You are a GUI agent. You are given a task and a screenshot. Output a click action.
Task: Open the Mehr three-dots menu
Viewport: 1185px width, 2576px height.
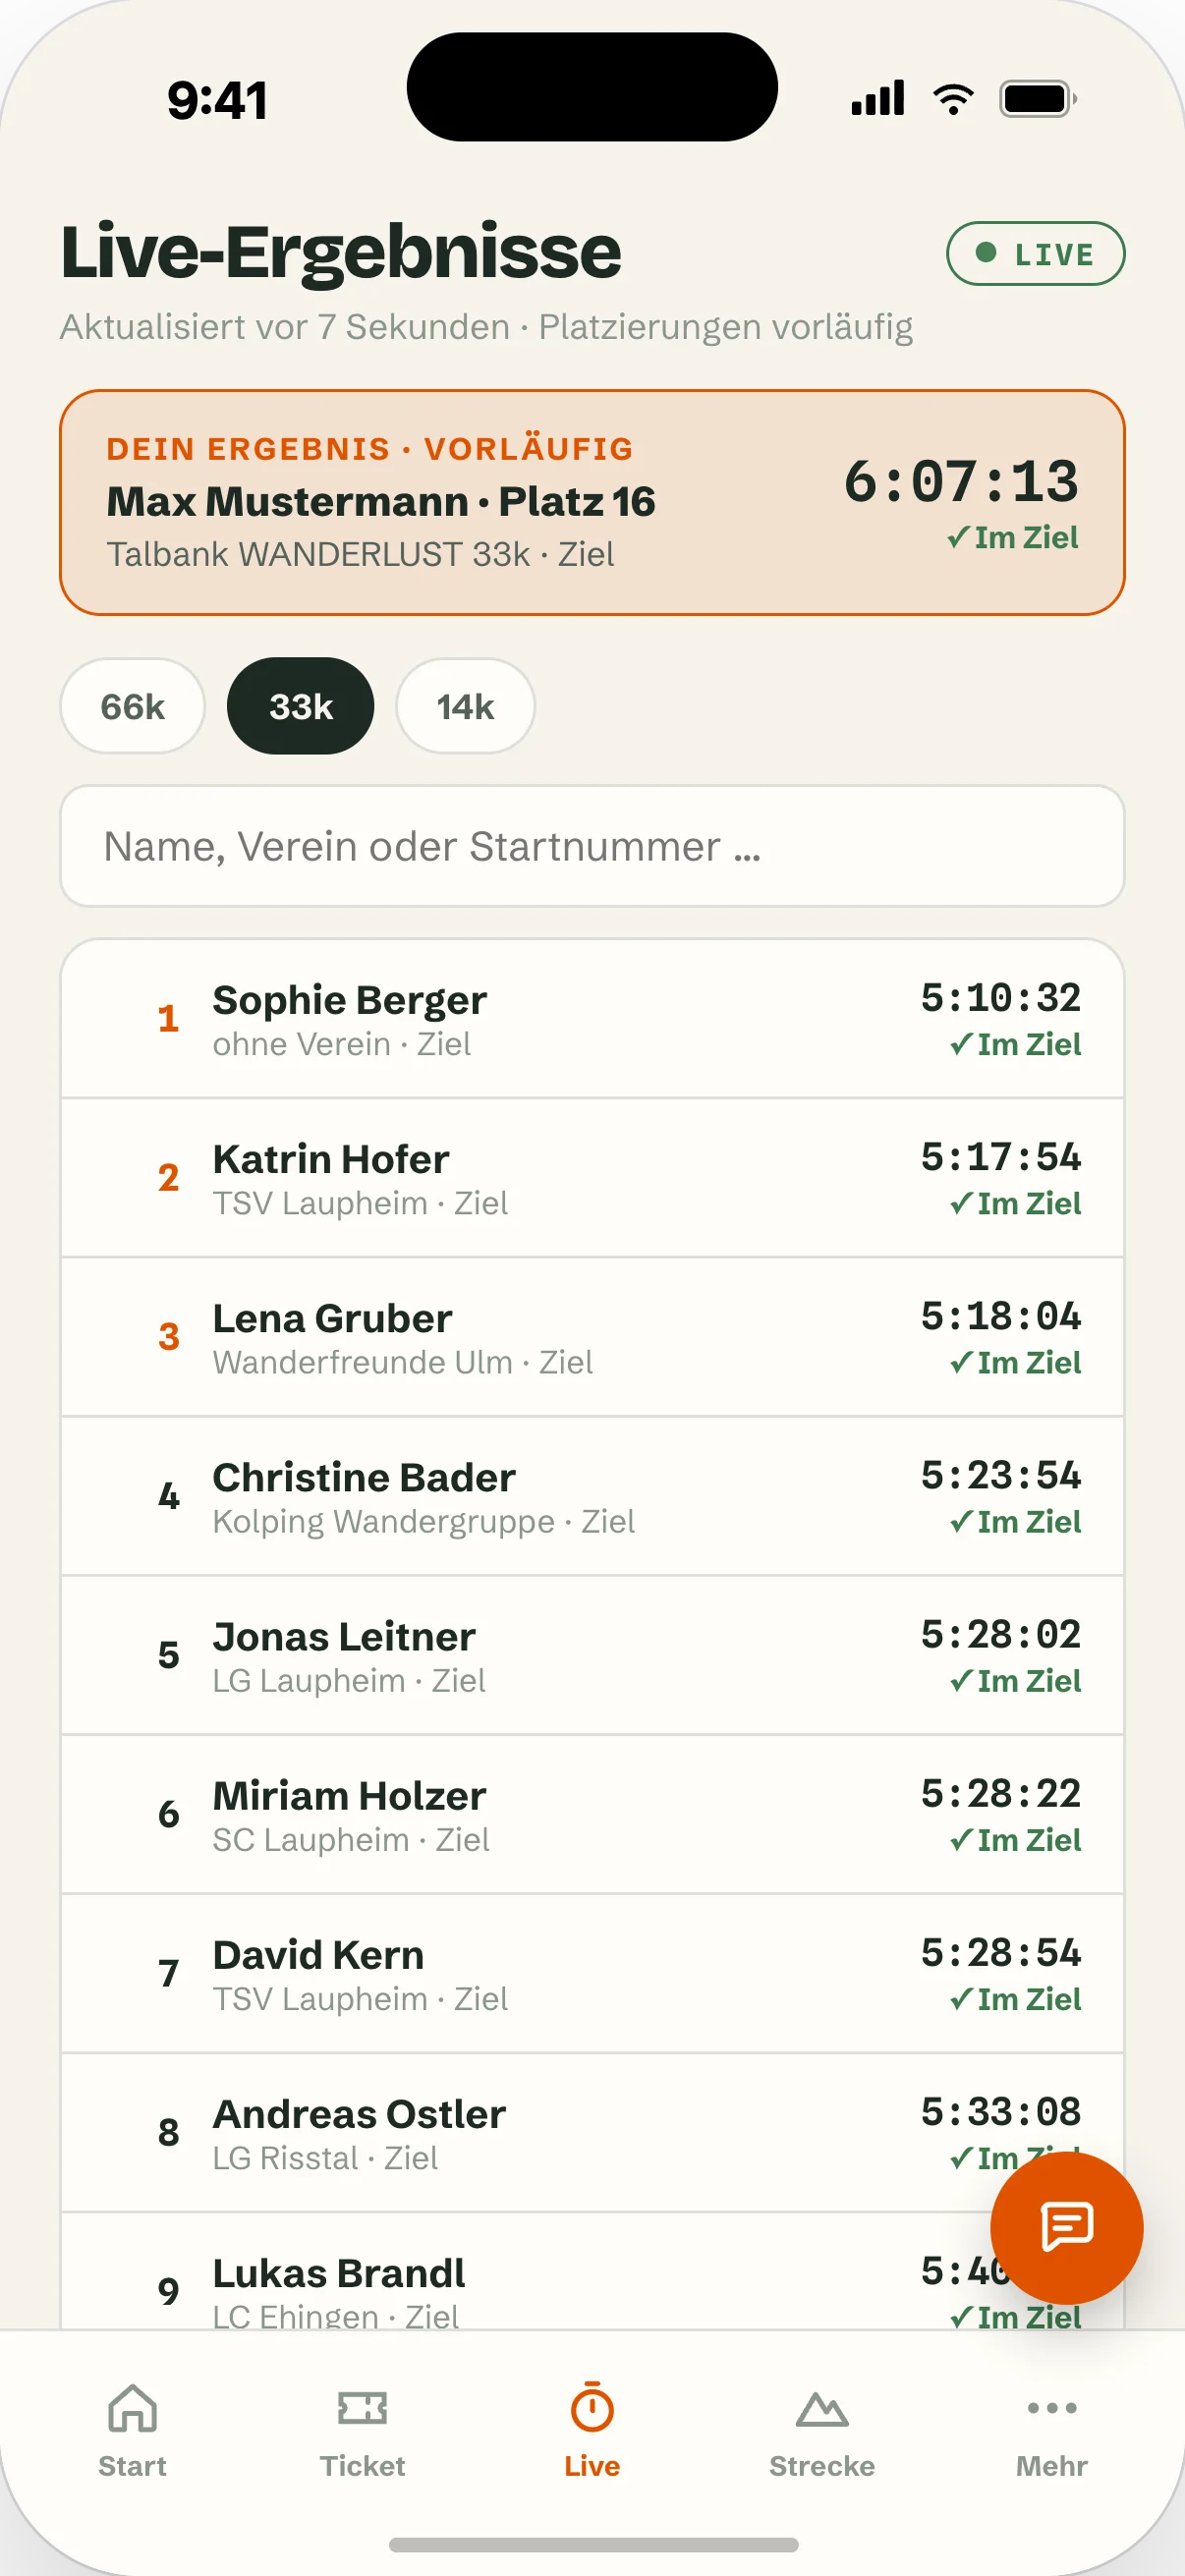1052,2408
